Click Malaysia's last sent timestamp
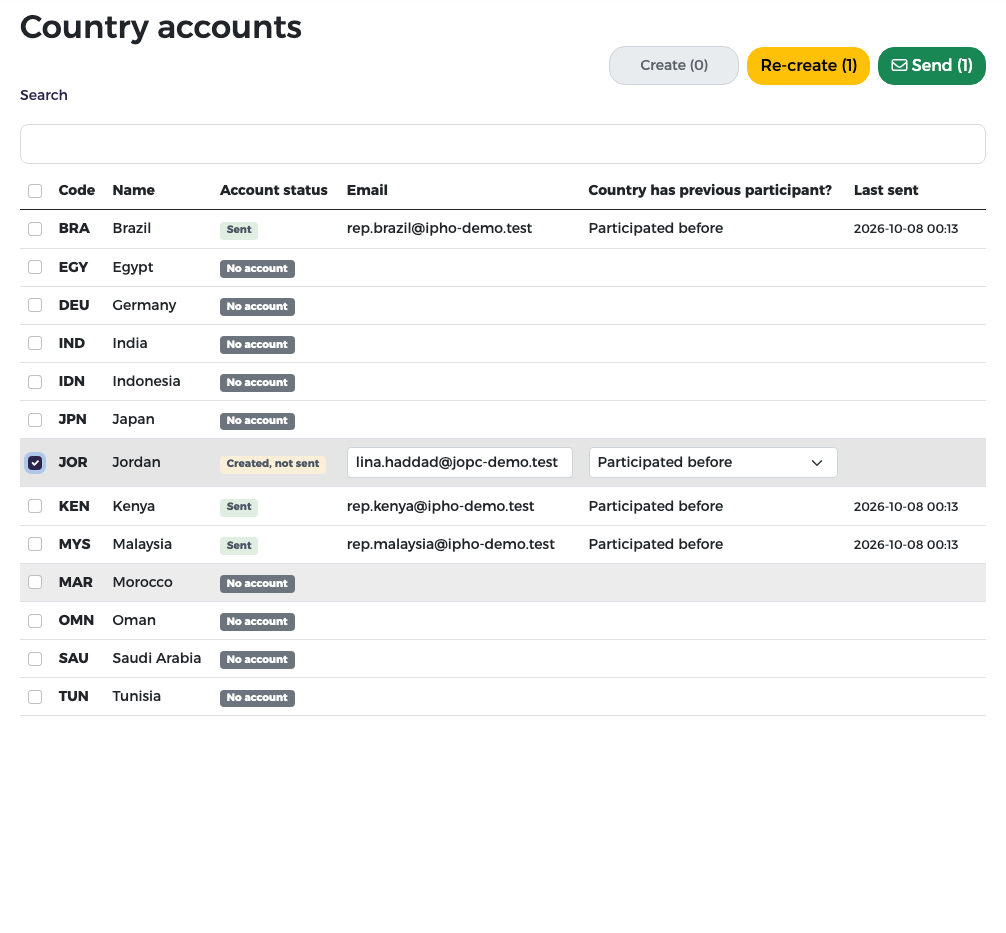Screen dimensions: 1006x933 [x=906, y=545]
